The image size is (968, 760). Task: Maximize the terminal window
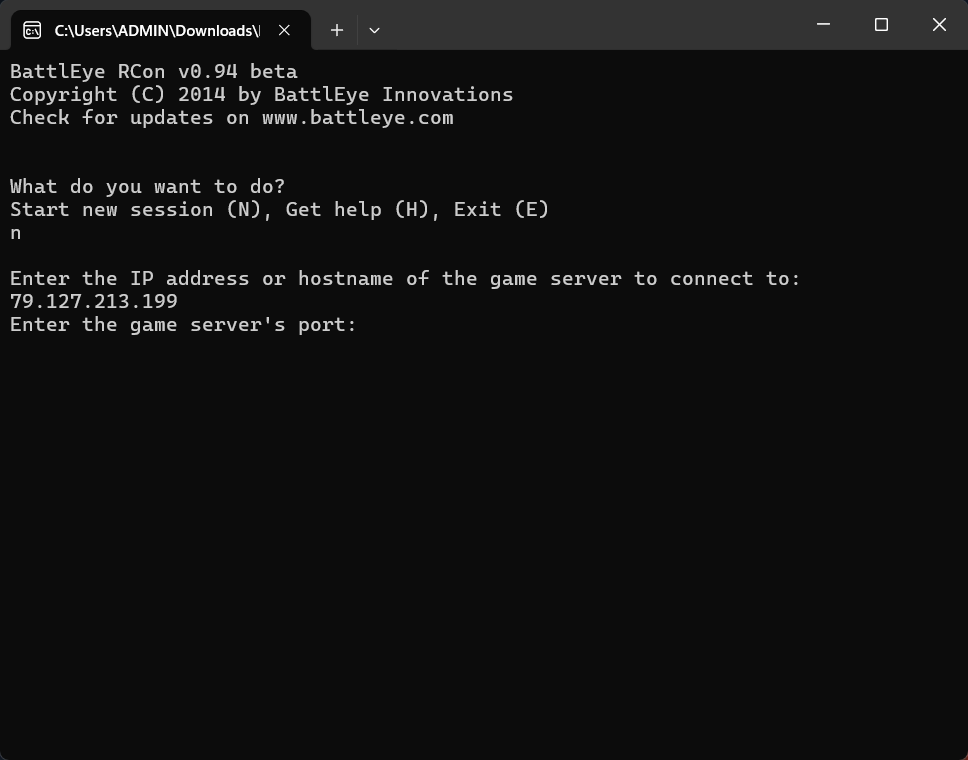point(881,25)
